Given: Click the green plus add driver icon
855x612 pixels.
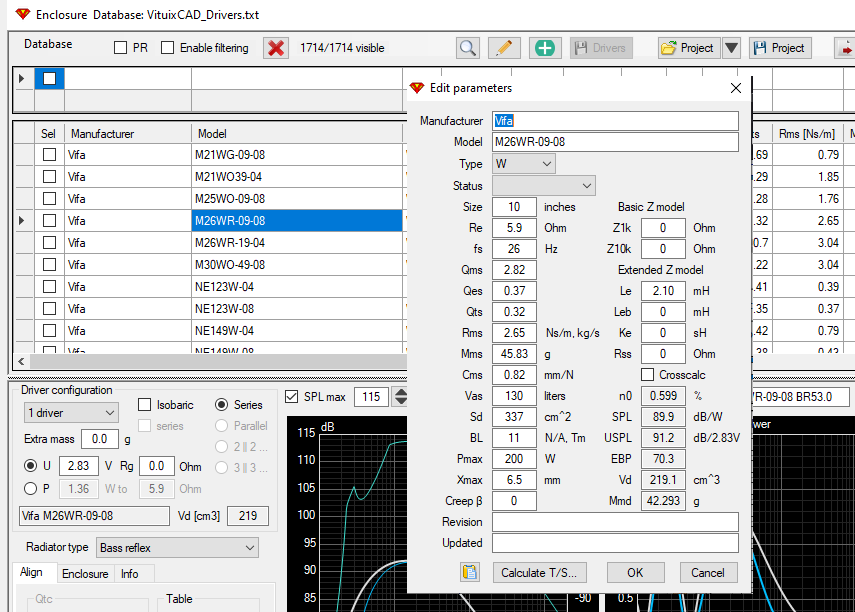Looking at the screenshot, I should 545,48.
